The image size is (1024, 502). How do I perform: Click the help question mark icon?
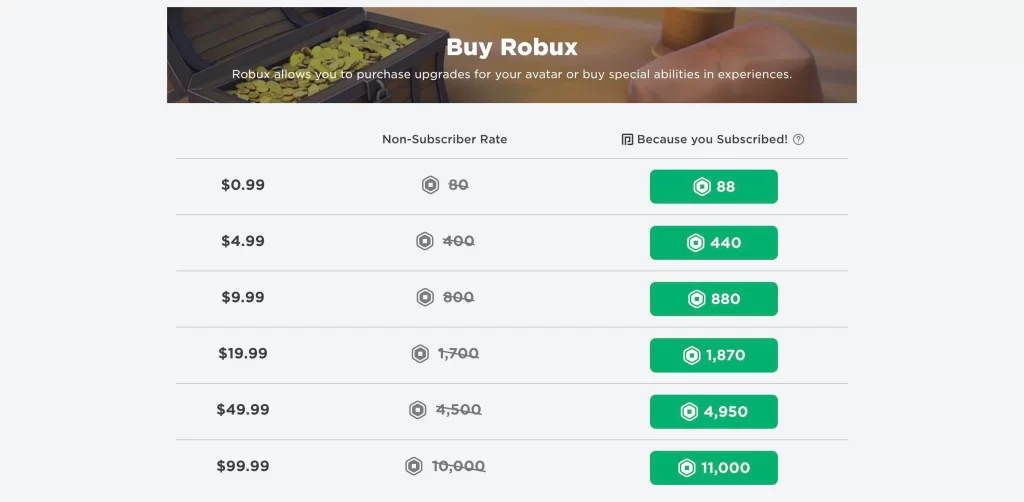(798, 140)
